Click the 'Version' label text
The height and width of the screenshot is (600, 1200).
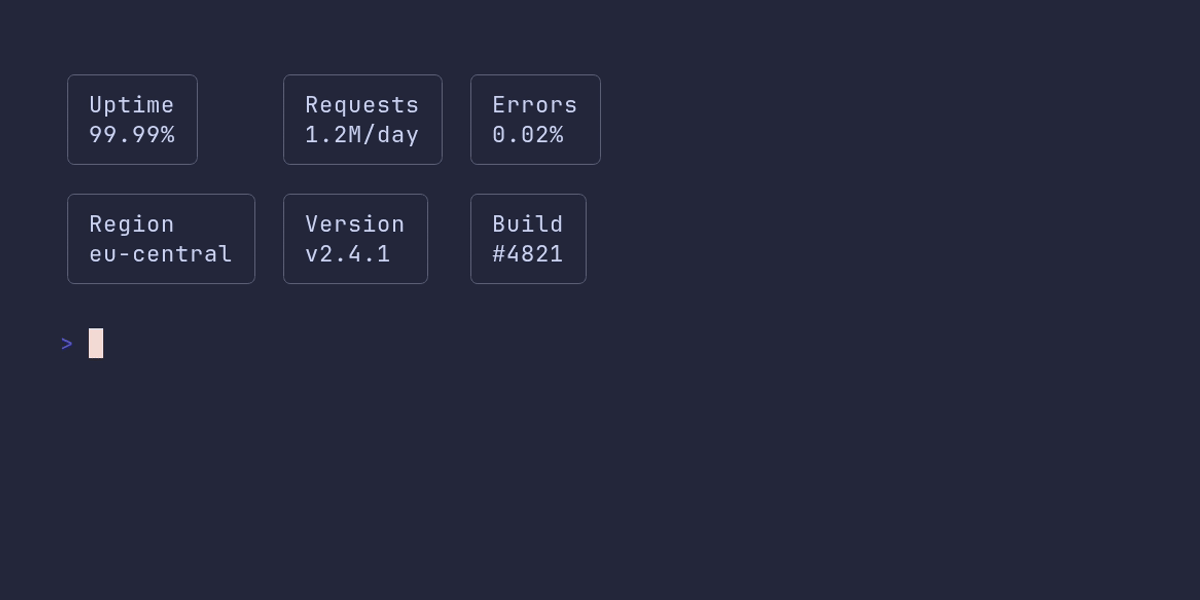(x=355, y=224)
